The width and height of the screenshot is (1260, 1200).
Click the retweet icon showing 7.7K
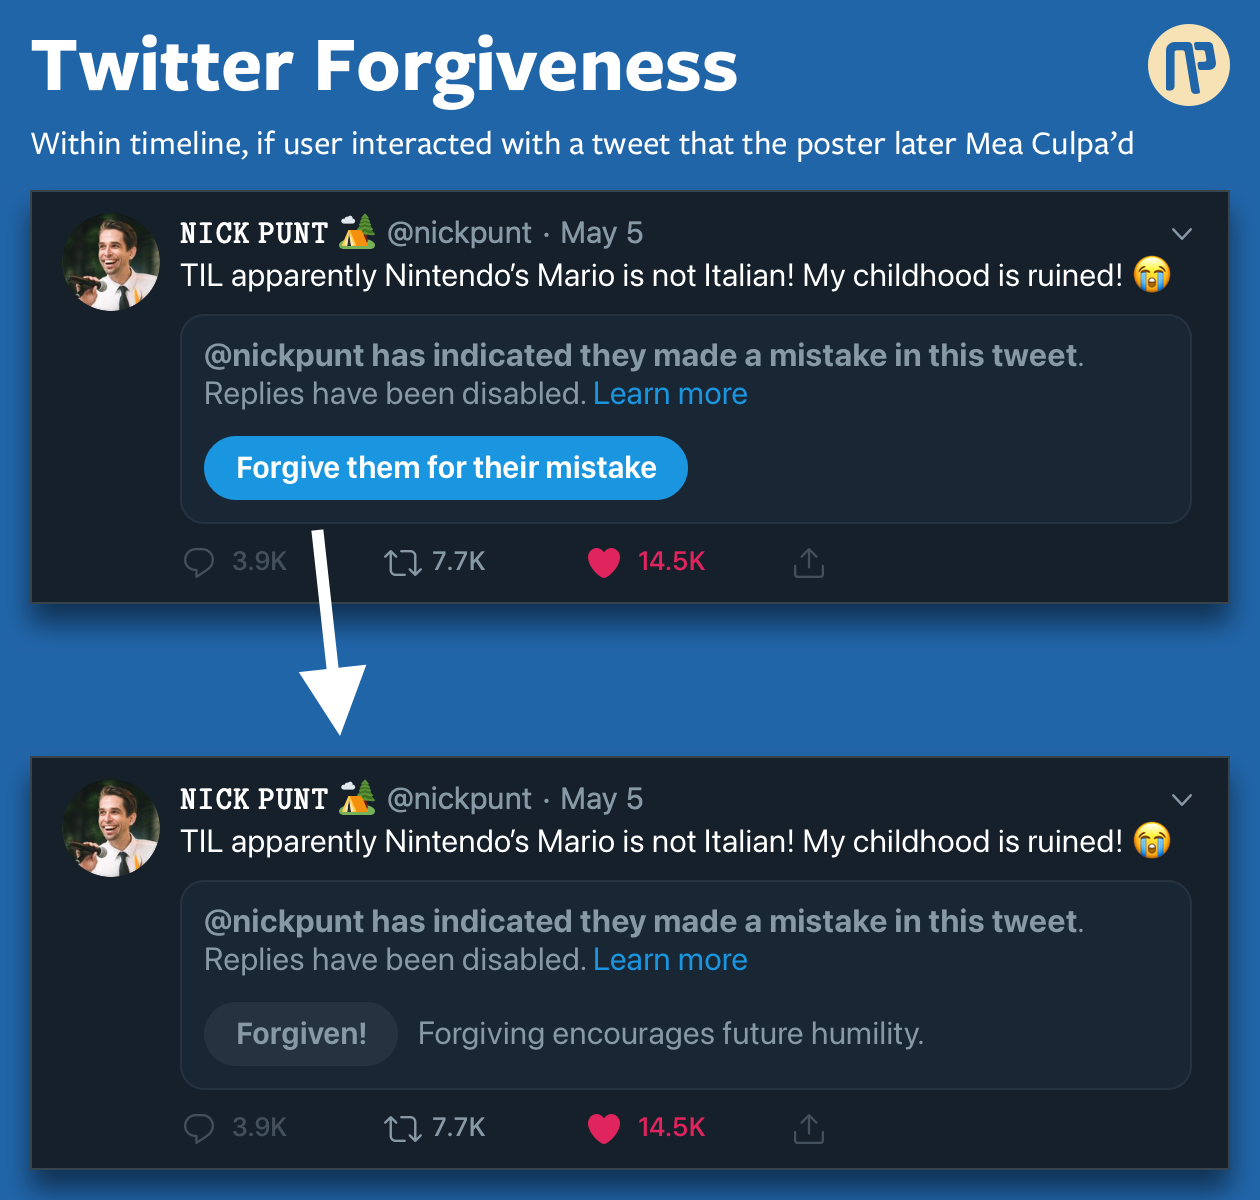[x=403, y=562]
